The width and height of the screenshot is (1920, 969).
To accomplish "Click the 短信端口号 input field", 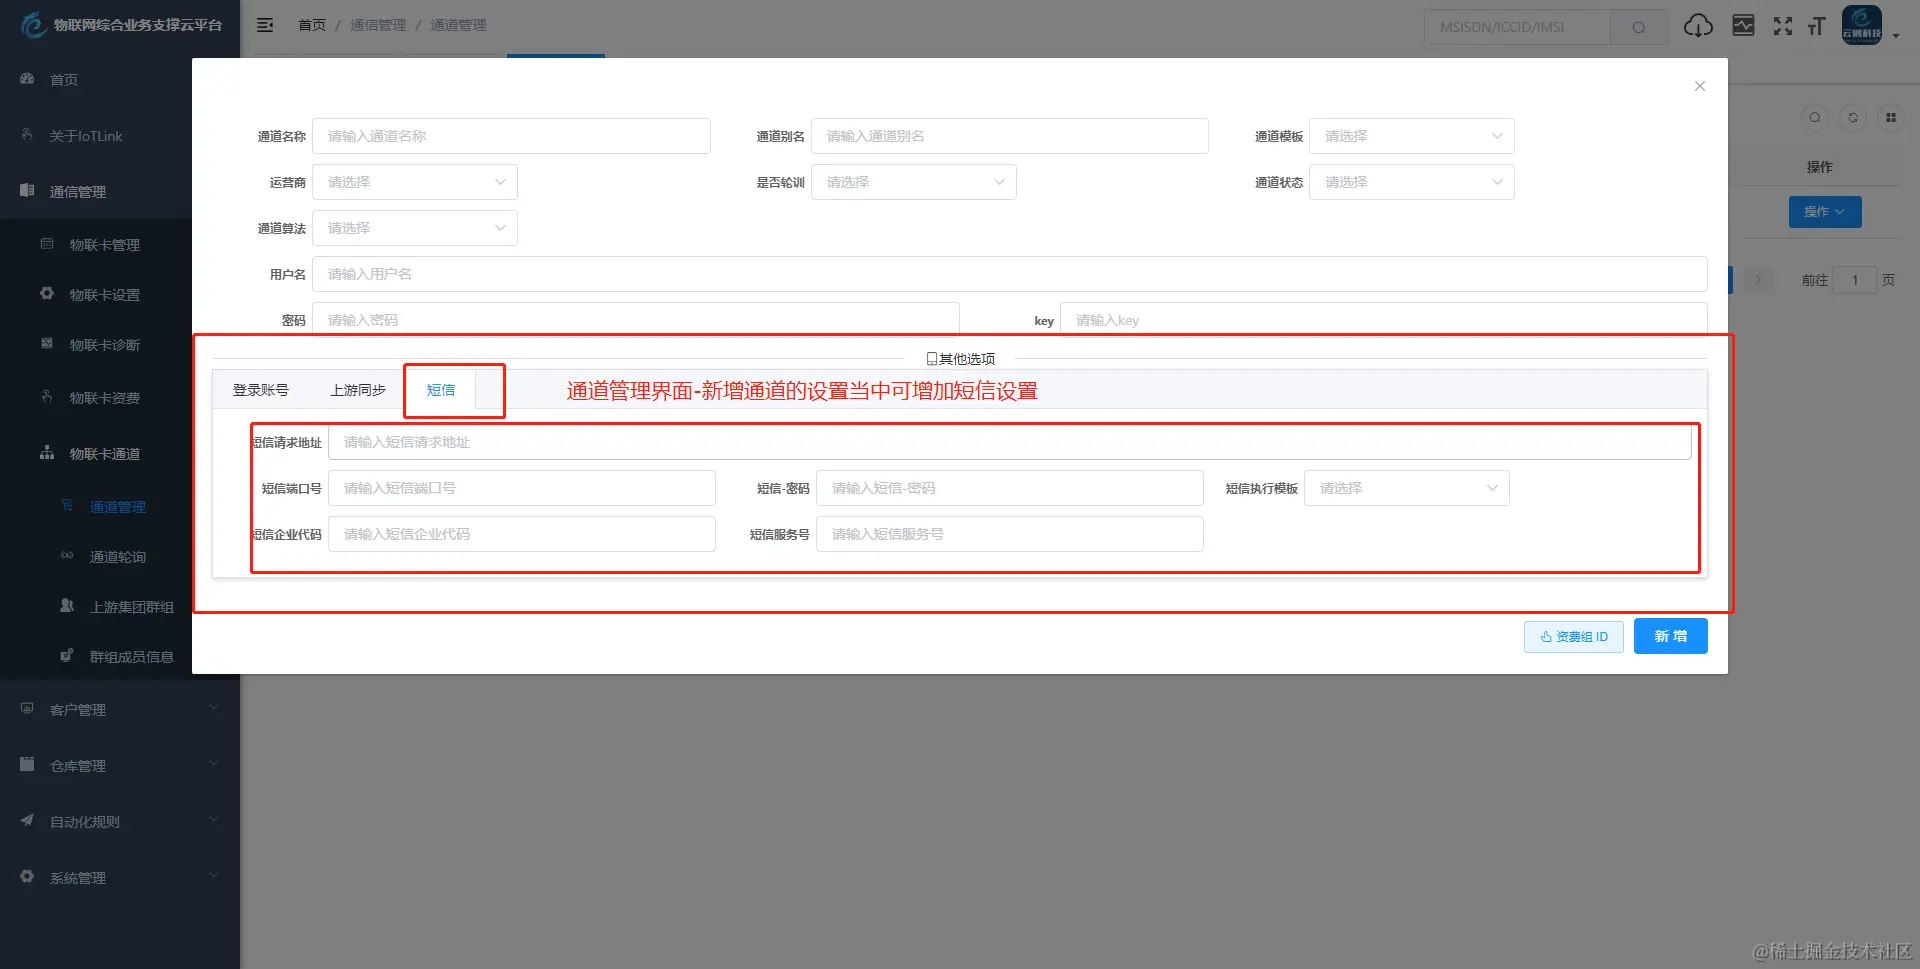I will pos(522,488).
